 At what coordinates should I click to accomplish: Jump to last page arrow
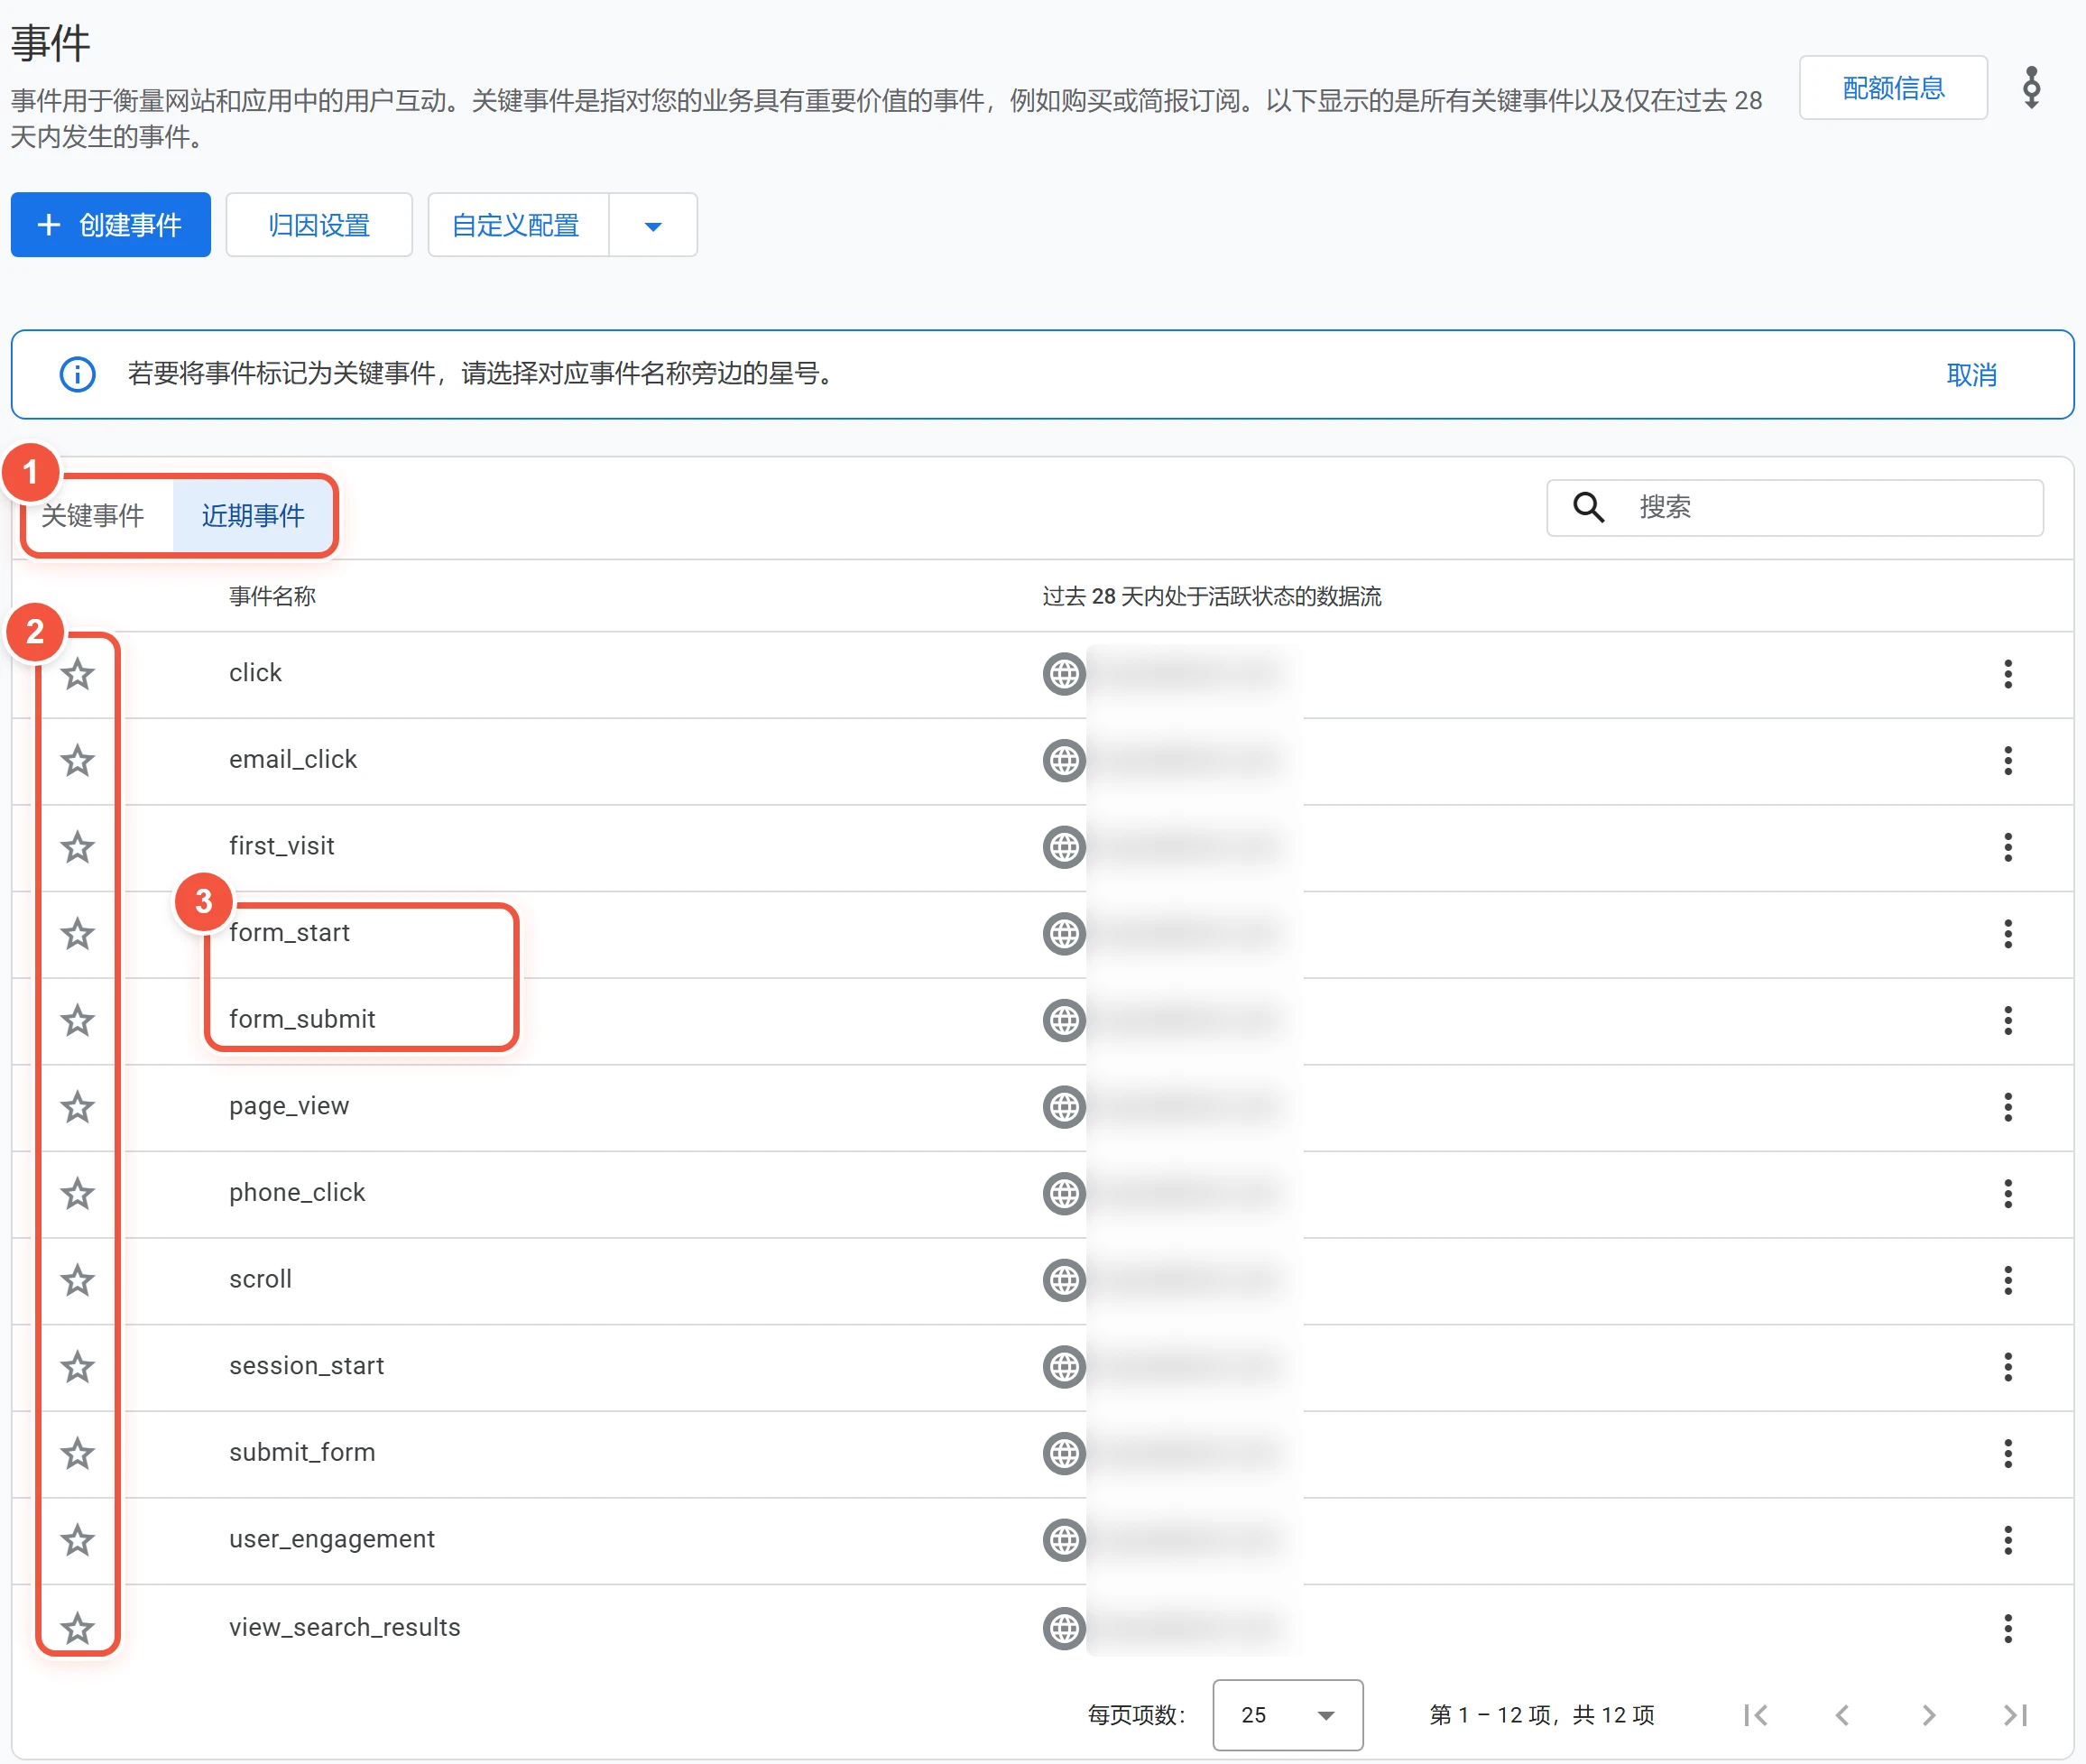pos(2015,1715)
